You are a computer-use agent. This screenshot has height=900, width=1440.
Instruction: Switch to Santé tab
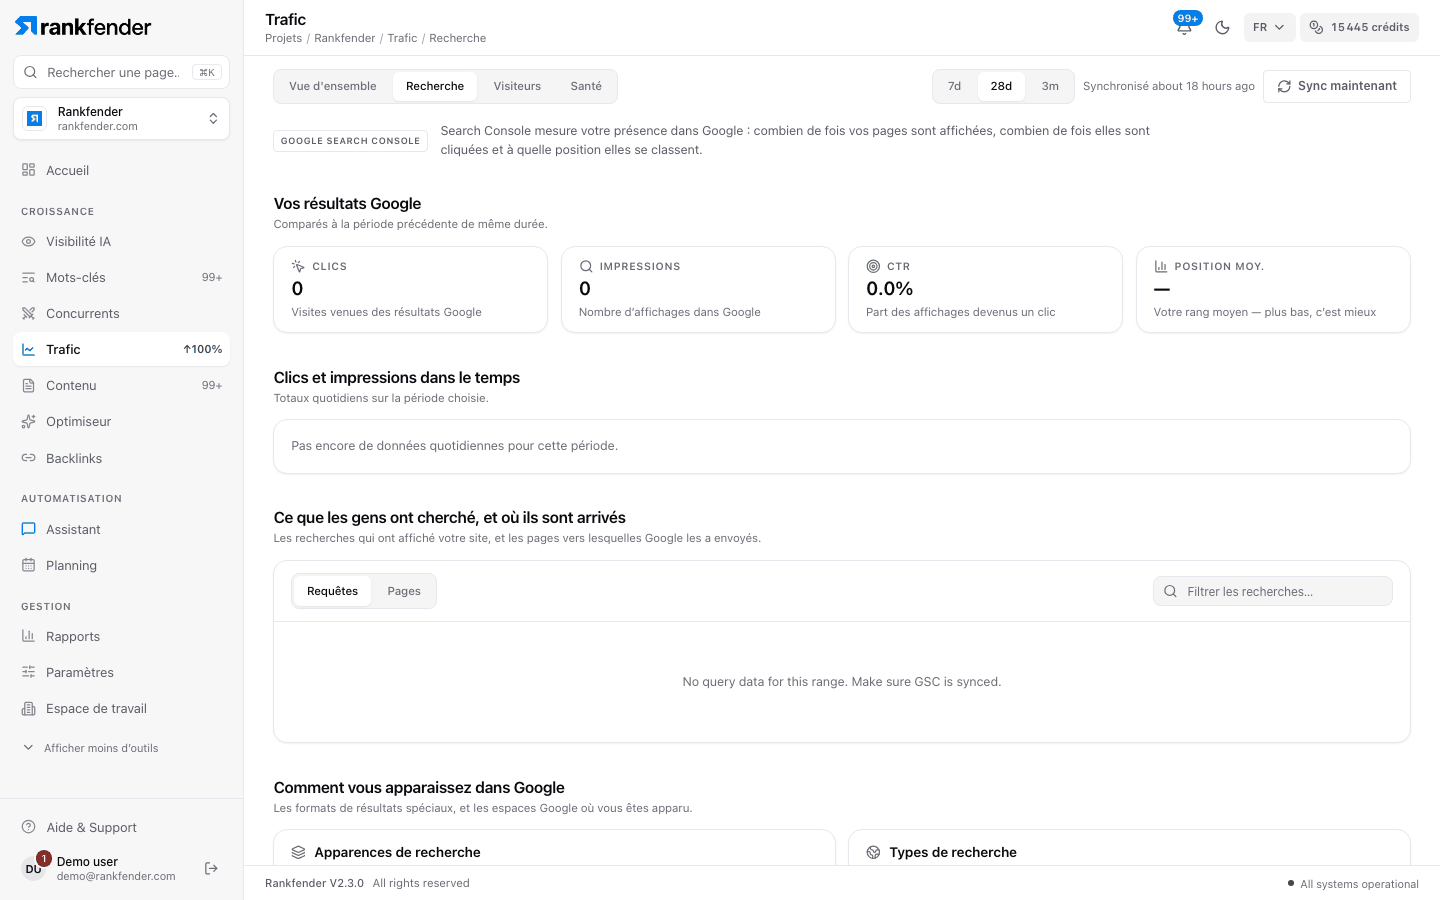point(586,86)
